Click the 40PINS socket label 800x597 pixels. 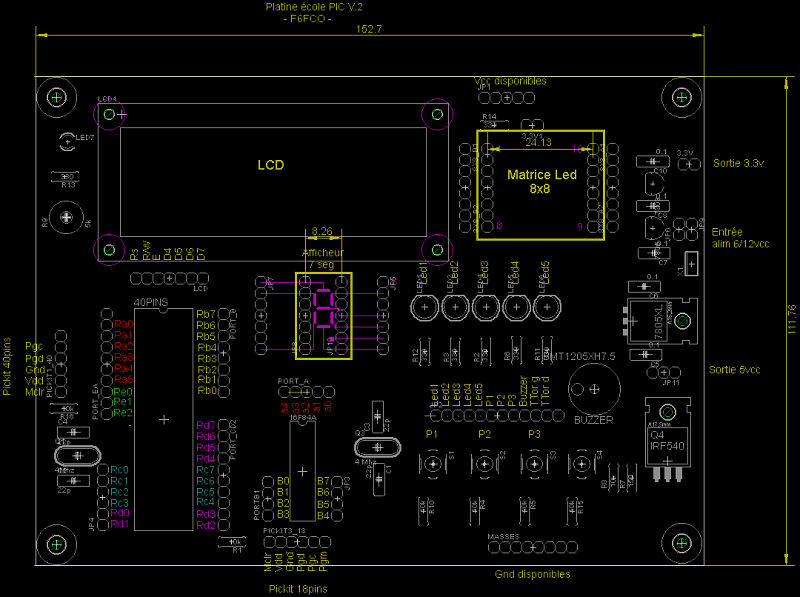click(151, 300)
